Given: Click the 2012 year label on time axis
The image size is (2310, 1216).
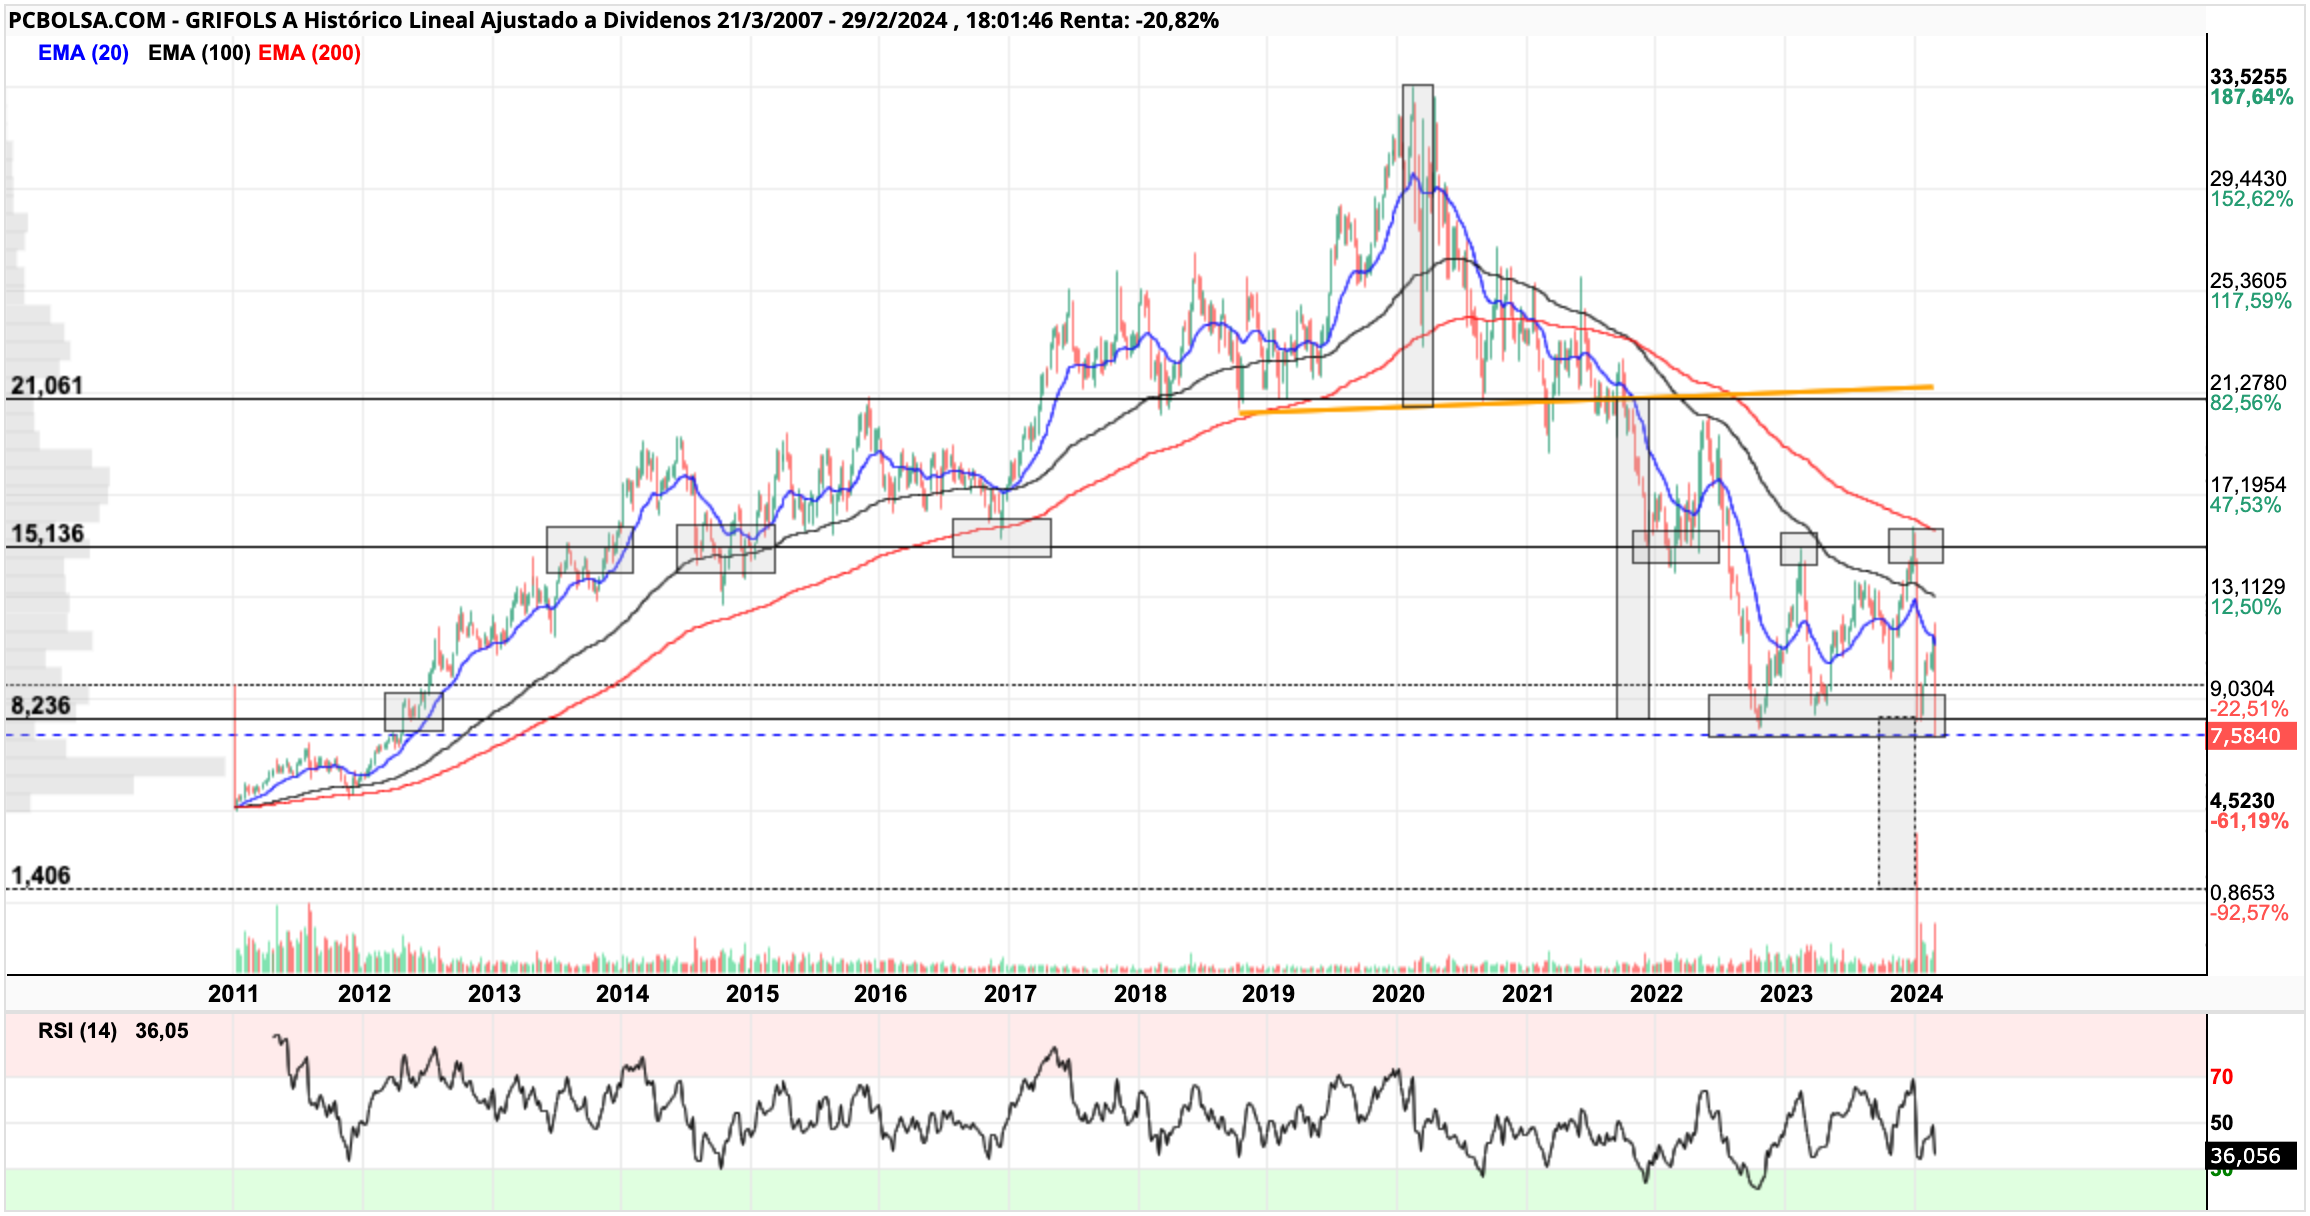Looking at the screenshot, I should [x=364, y=994].
